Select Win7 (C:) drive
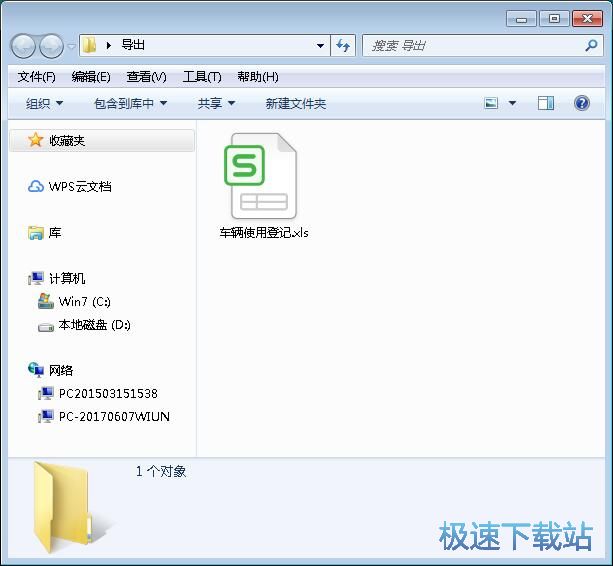The image size is (613, 566). [84, 301]
